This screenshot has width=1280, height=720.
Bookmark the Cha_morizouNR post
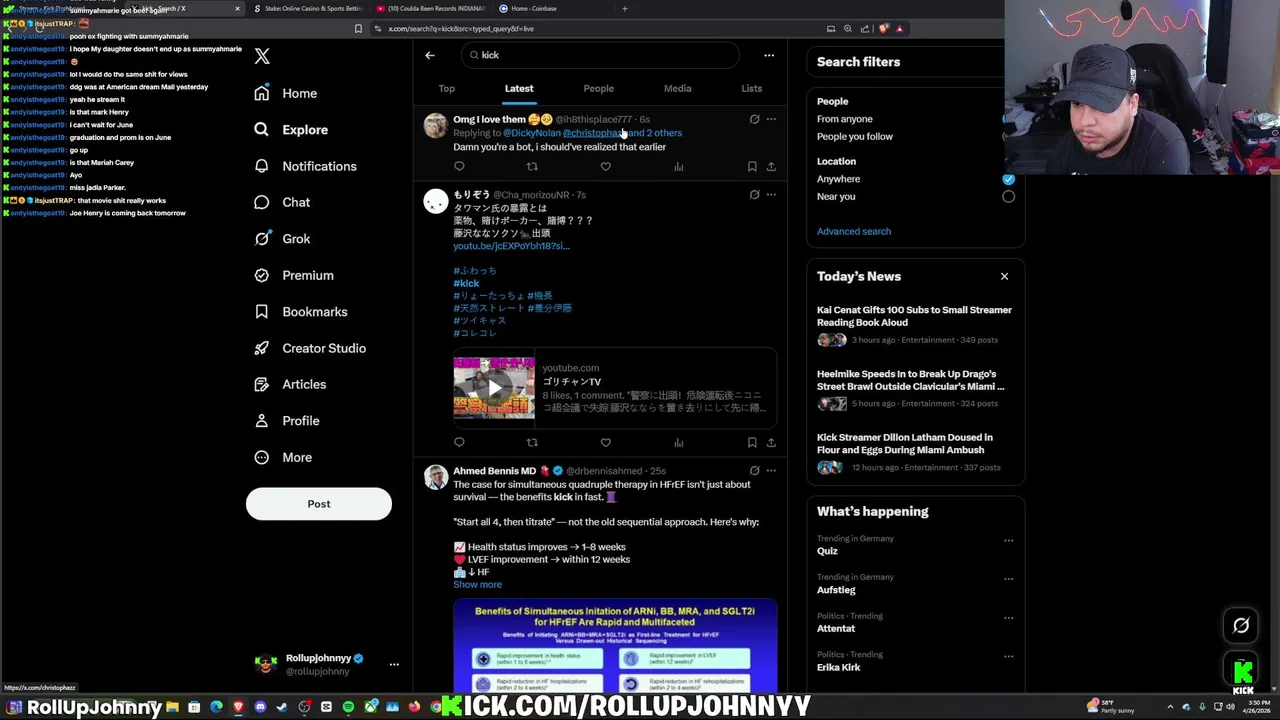[752, 443]
